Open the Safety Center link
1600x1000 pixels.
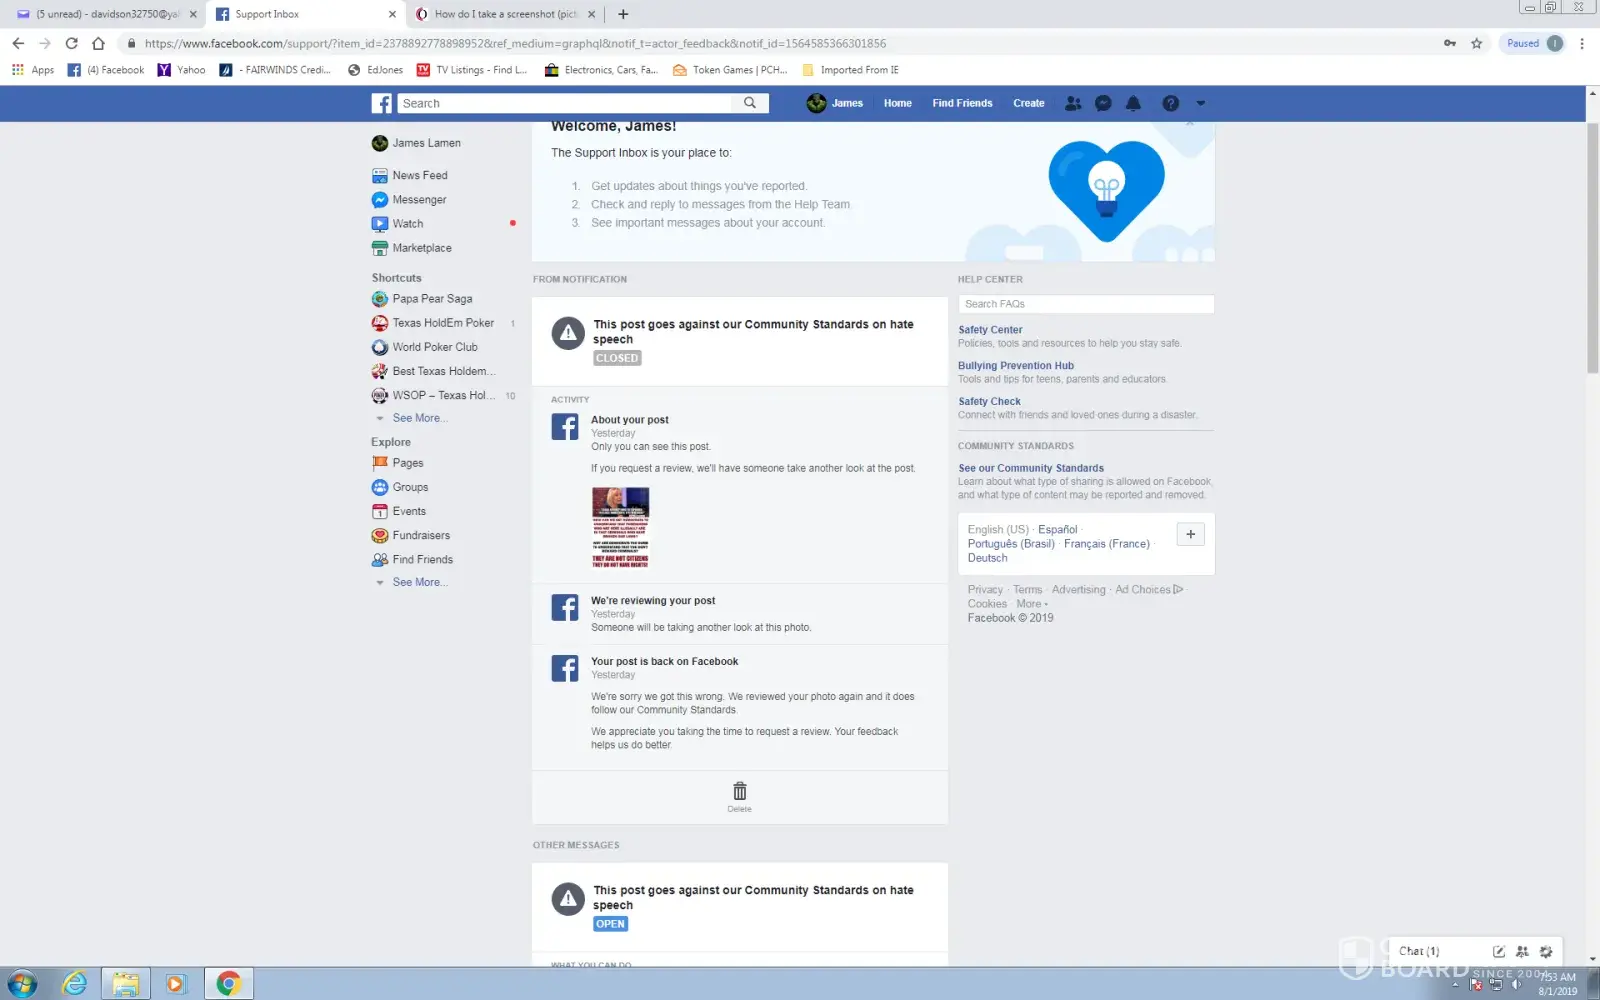(x=990, y=330)
